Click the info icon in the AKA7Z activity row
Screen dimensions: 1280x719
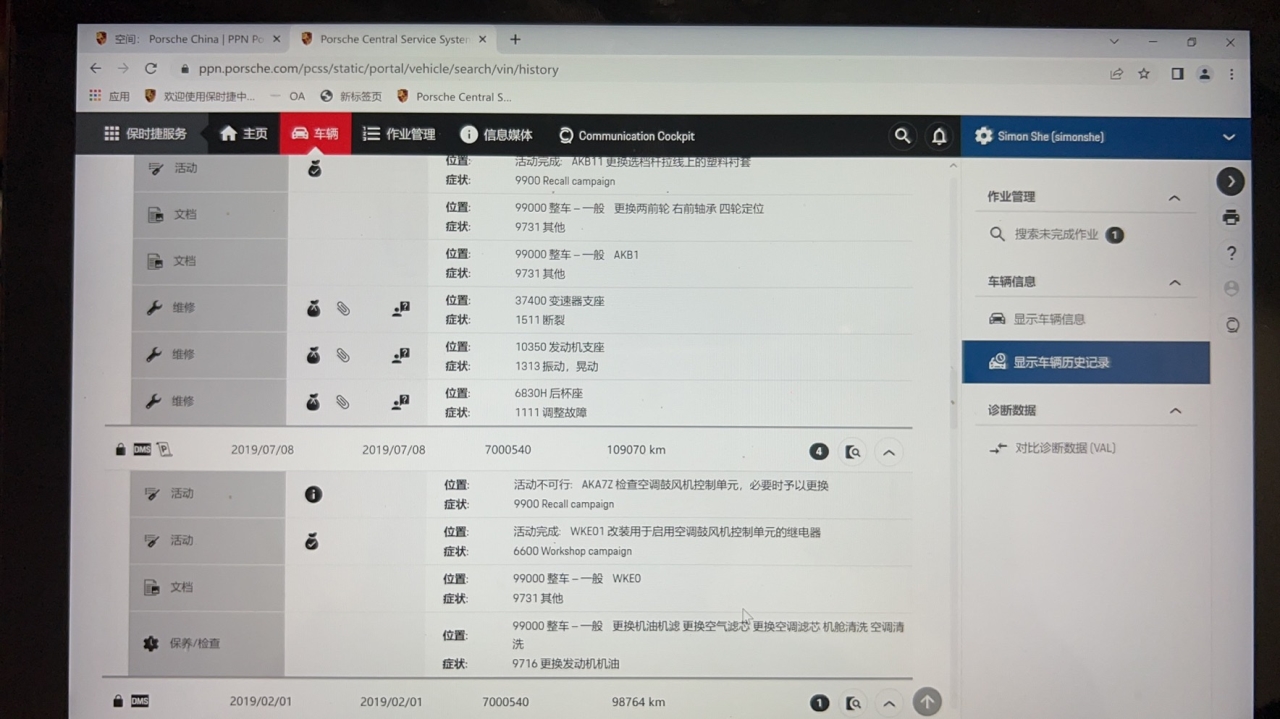point(313,494)
